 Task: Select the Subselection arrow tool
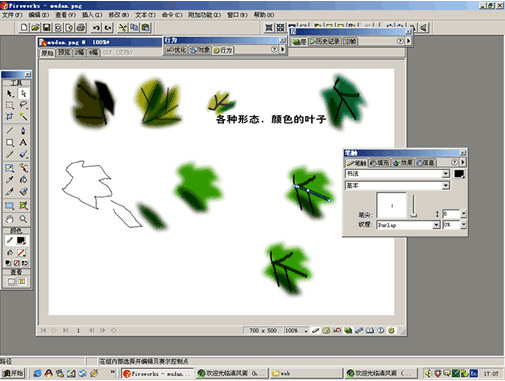click(x=23, y=93)
